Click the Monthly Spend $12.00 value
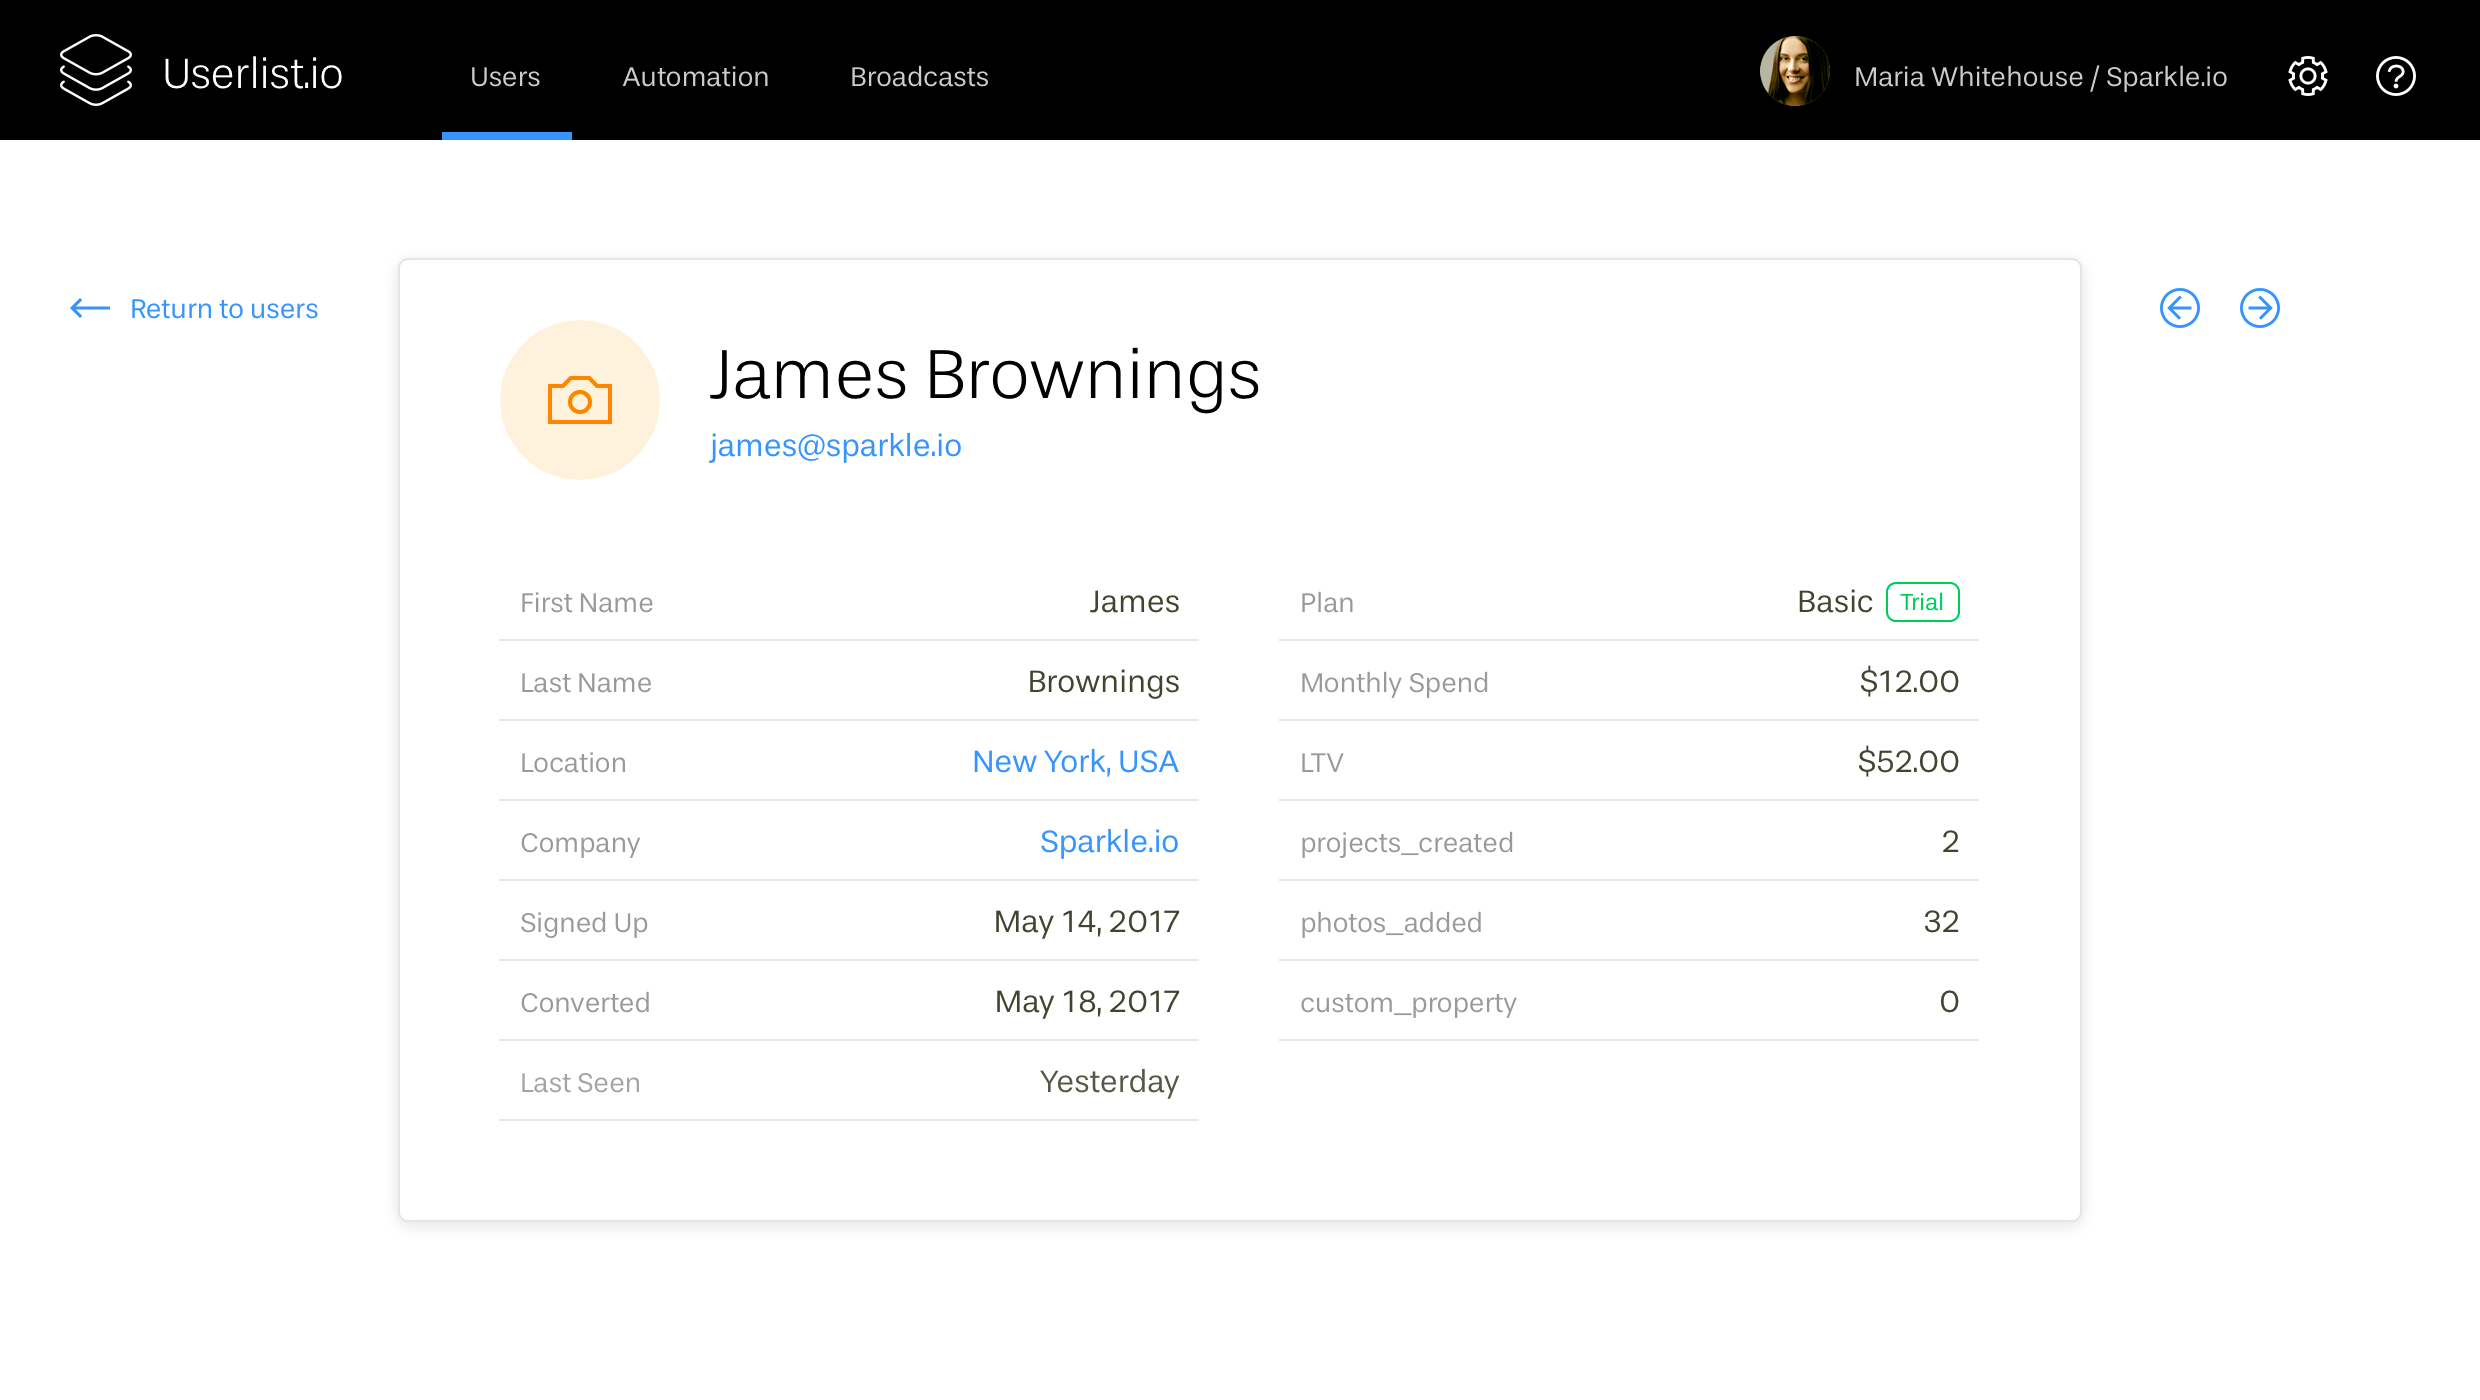Screen dimensions: 2480x1400 pos(1908,682)
